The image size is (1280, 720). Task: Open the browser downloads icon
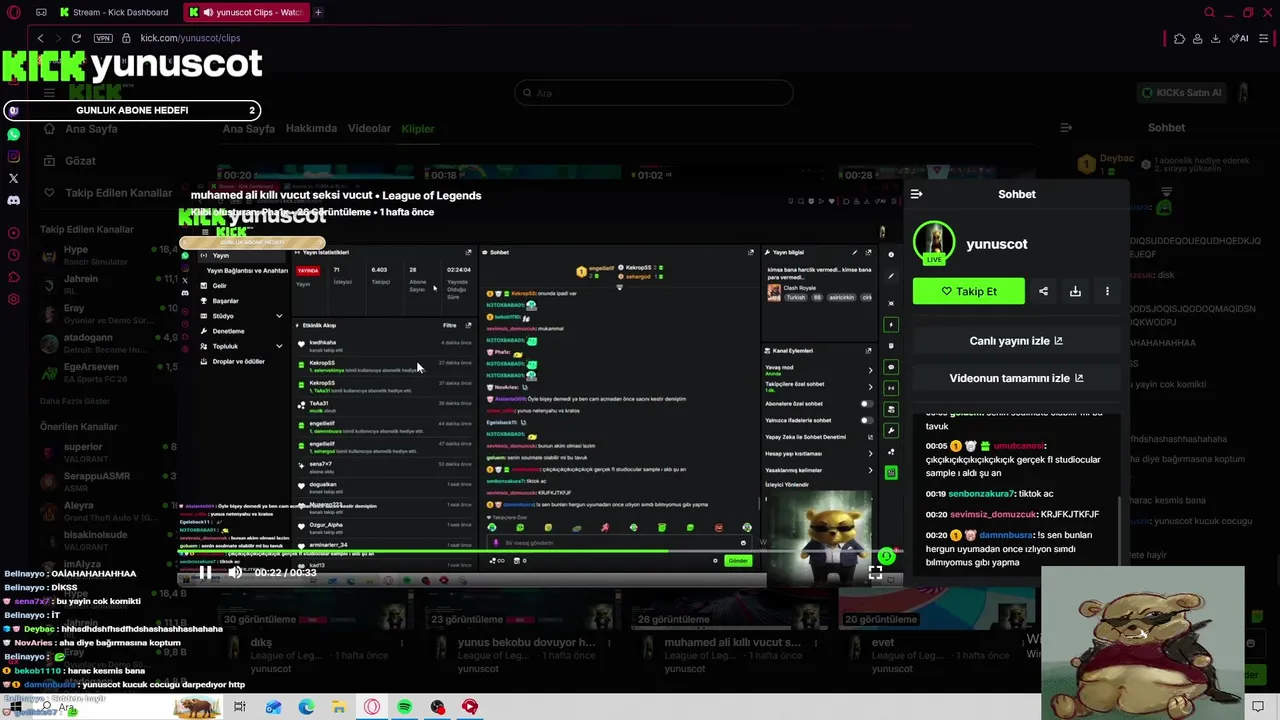pyautogui.click(x=1215, y=38)
